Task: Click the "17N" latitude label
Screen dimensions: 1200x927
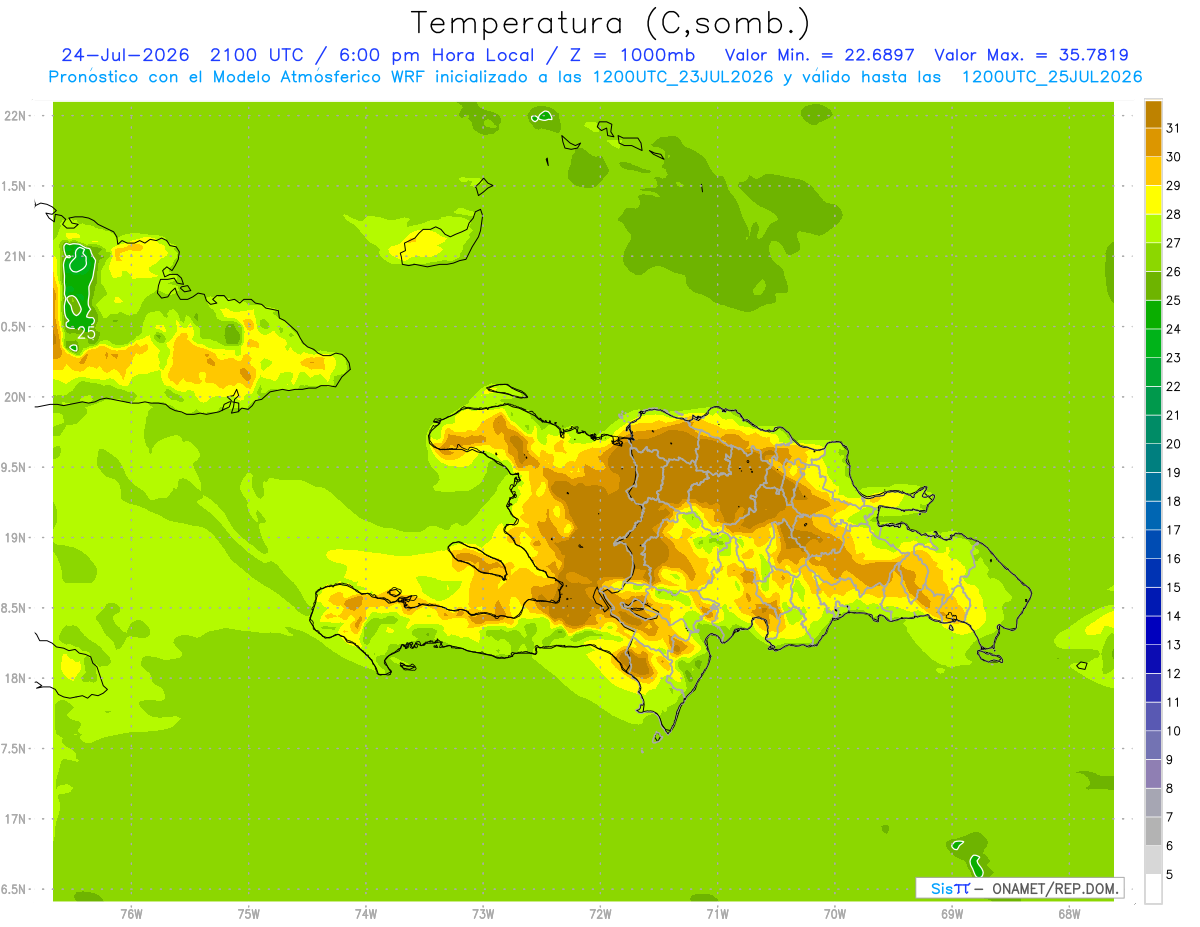Action: pos(16,819)
